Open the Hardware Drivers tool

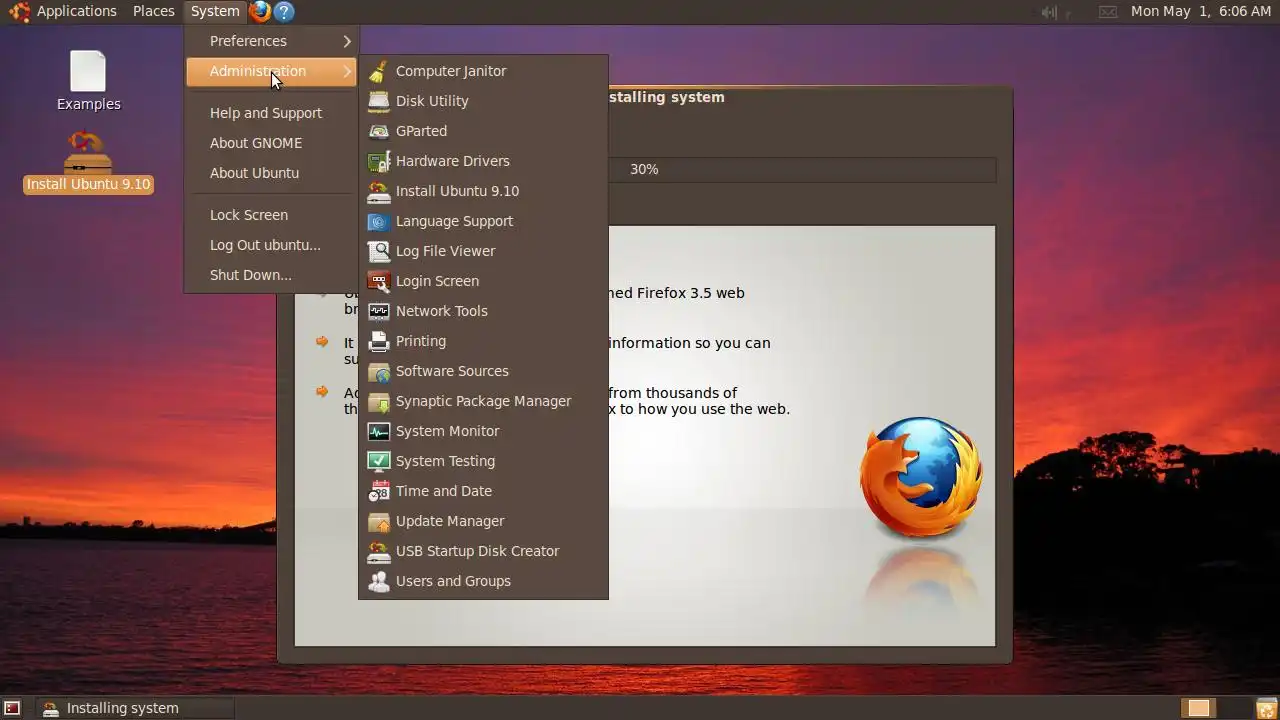tap(483, 161)
